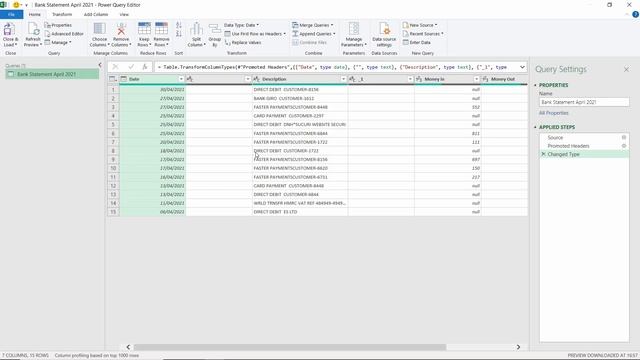Click the Split Column icon
This screenshot has height=360, width=640.
[196, 29]
